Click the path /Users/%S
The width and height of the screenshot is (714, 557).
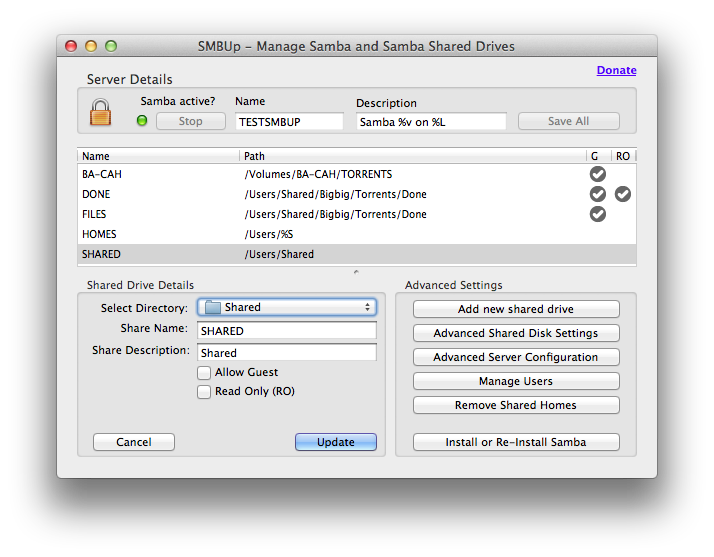click(269, 235)
